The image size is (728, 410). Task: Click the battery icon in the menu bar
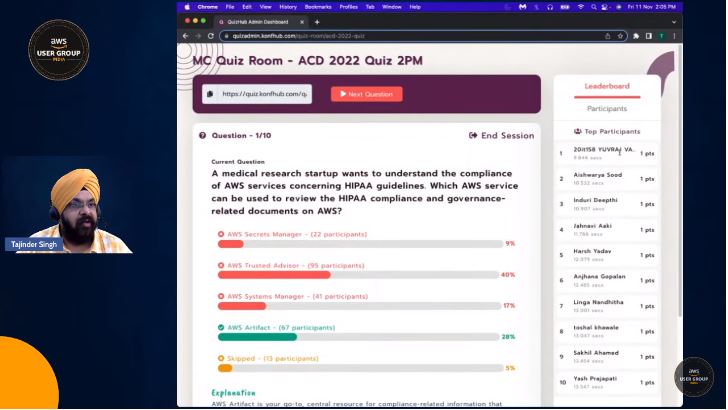coord(565,7)
